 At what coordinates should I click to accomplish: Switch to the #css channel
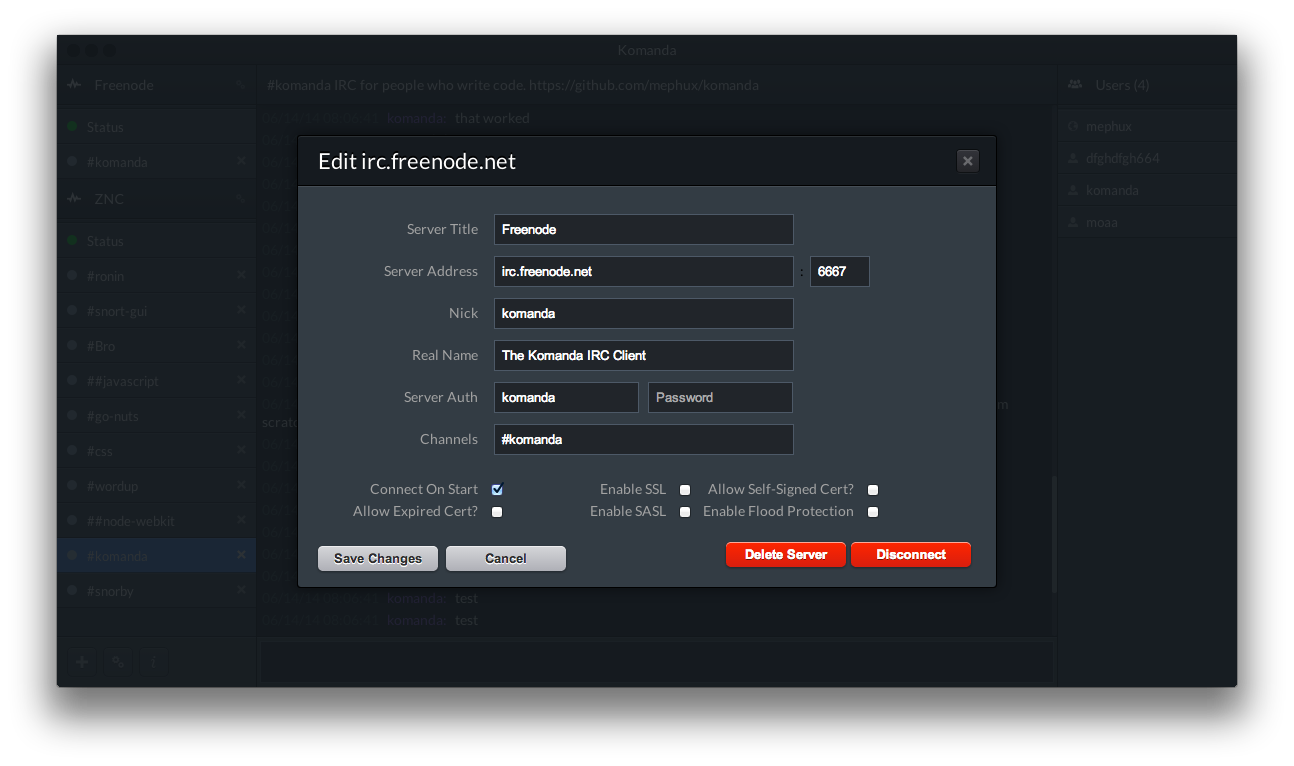tap(157, 451)
